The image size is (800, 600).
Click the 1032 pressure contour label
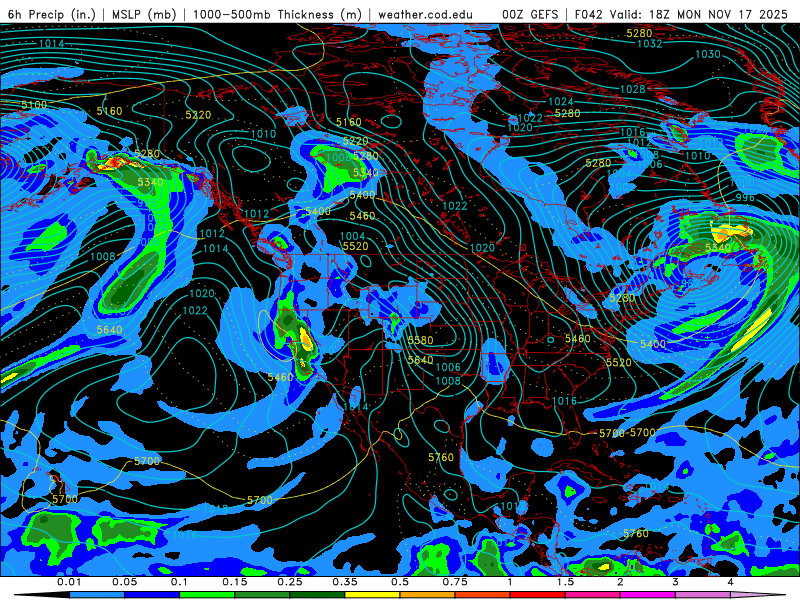[649, 44]
